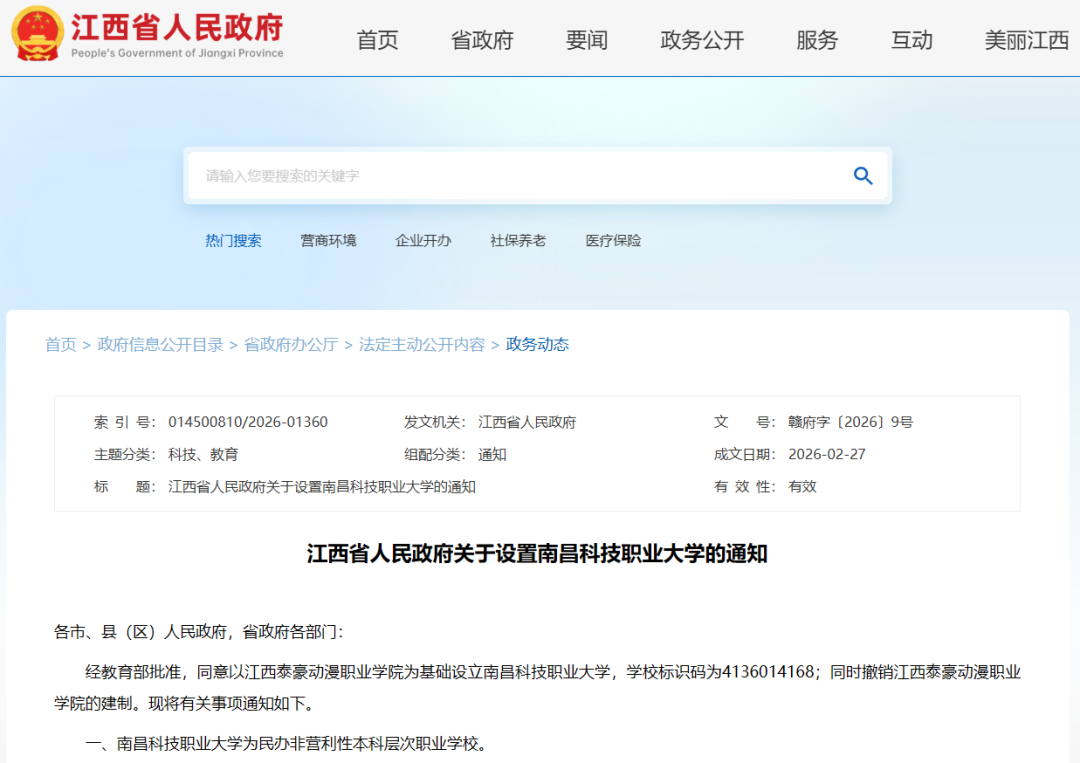Open the 互动 navigation menu item
This screenshot has width=1080, height=763.
pyautogui.click(x=911, y=41)
